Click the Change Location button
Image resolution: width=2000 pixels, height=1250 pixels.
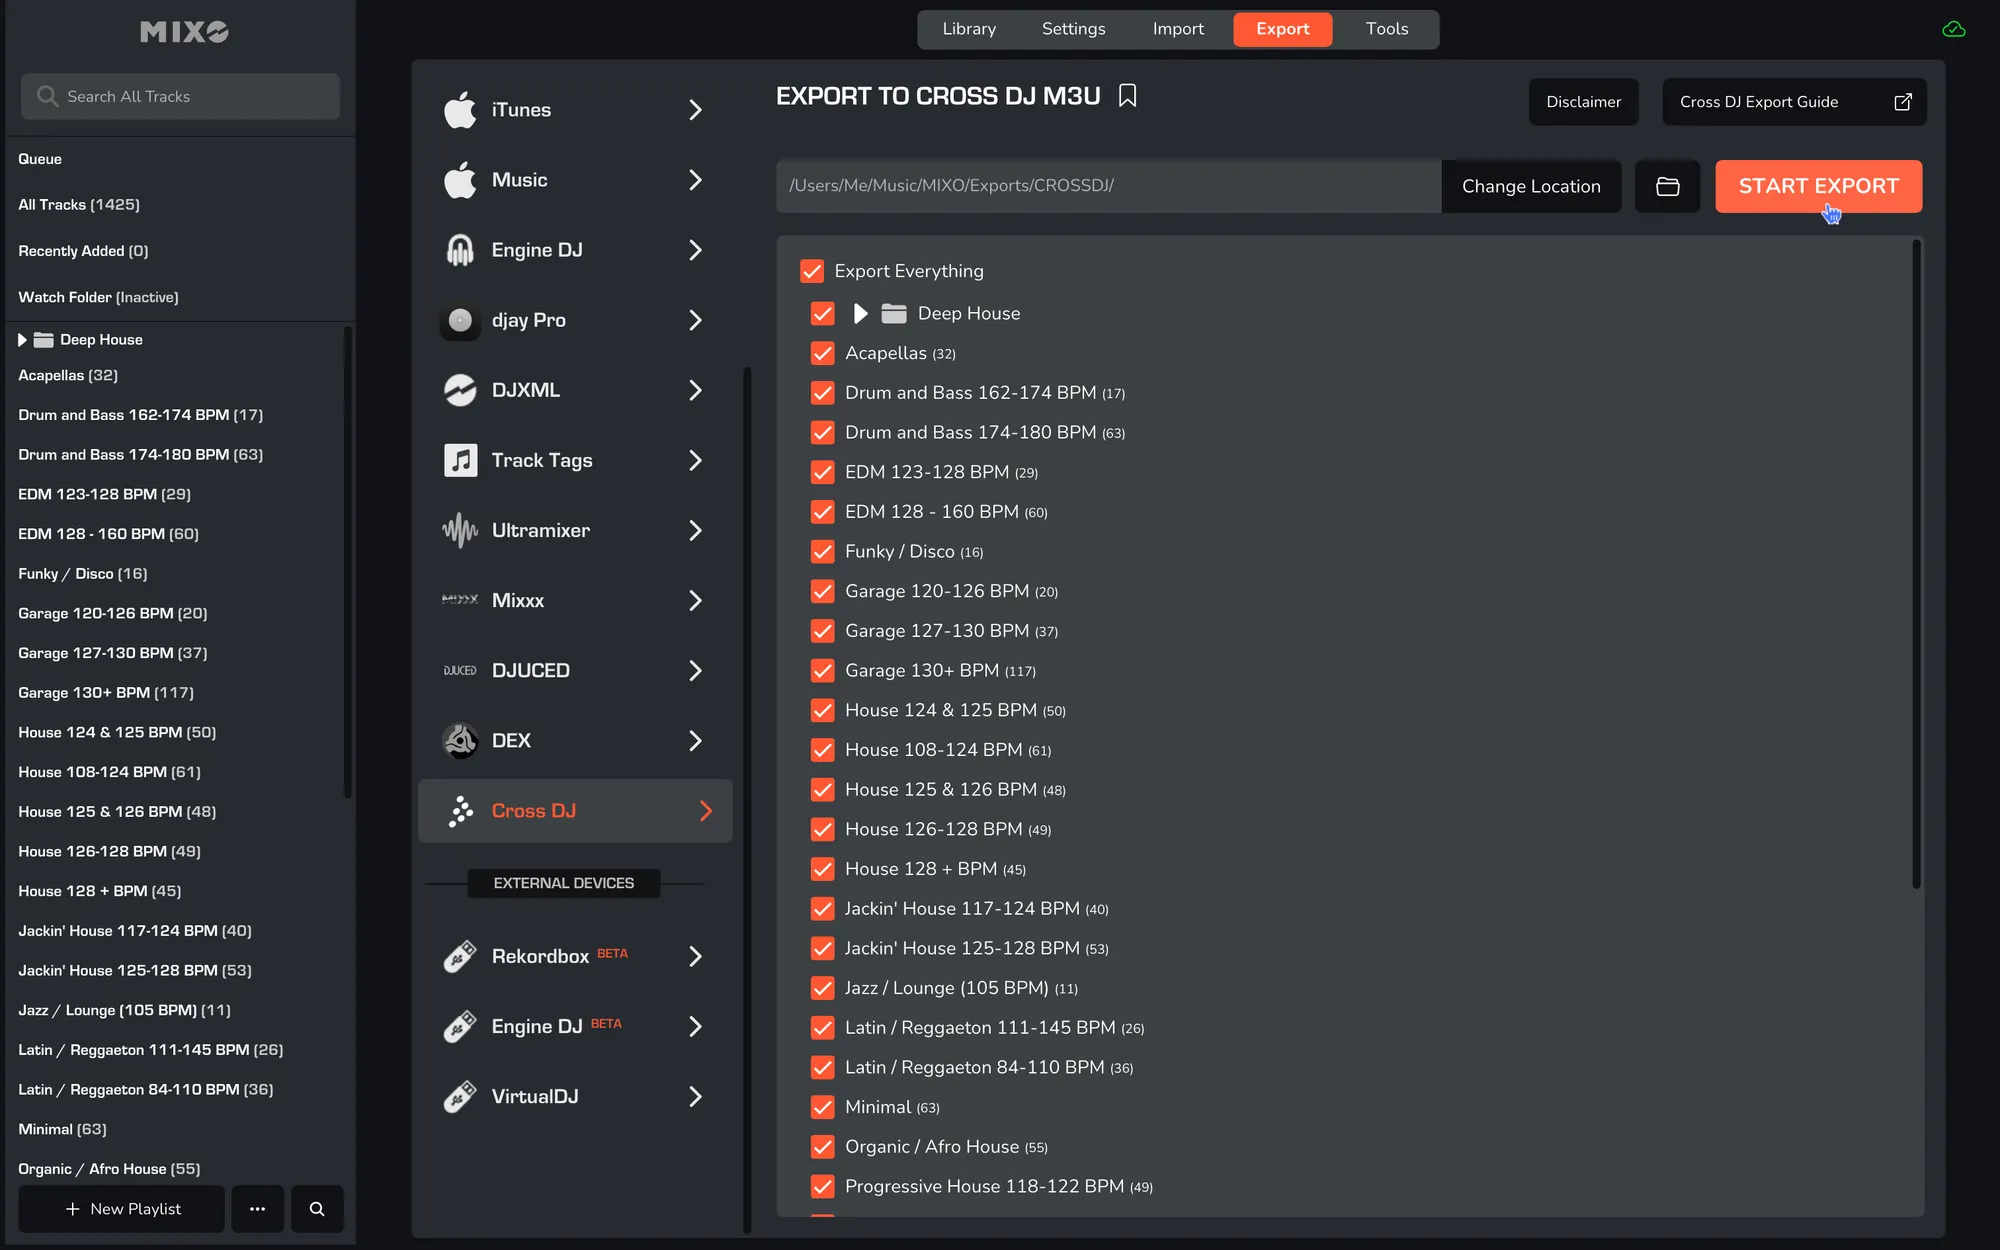1530,186
